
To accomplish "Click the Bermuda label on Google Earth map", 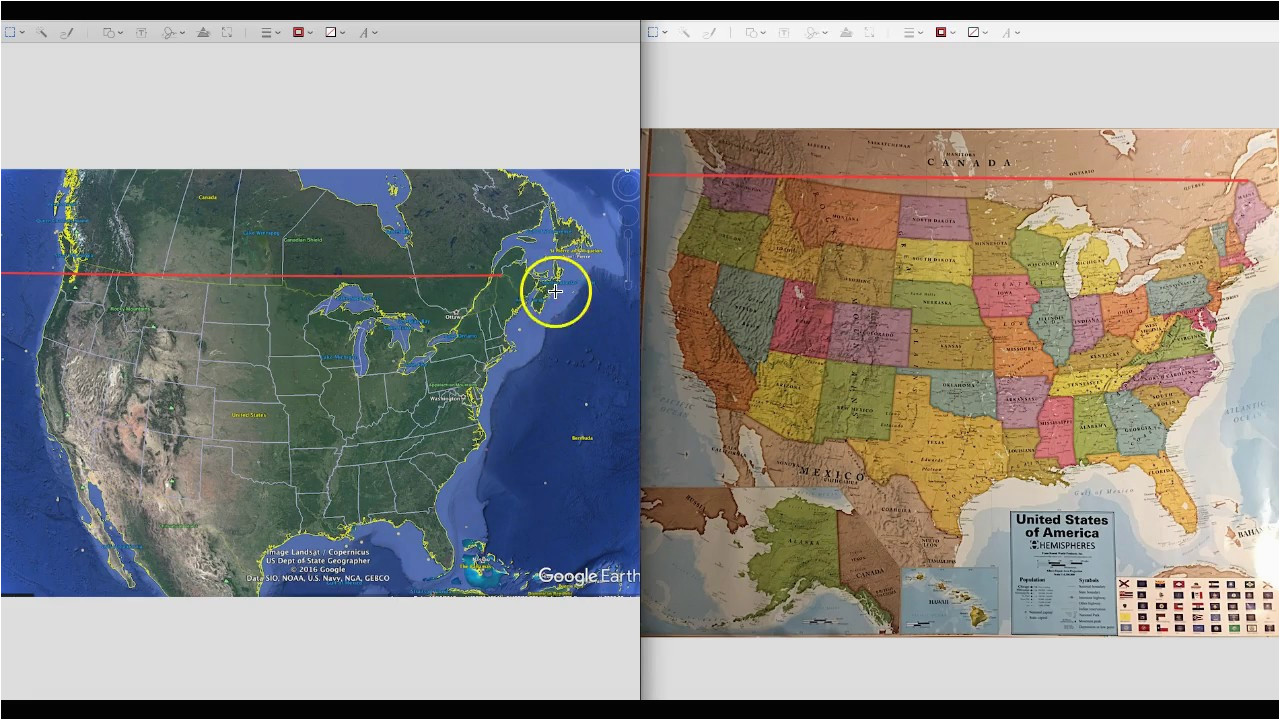I will tap(582, 438).
